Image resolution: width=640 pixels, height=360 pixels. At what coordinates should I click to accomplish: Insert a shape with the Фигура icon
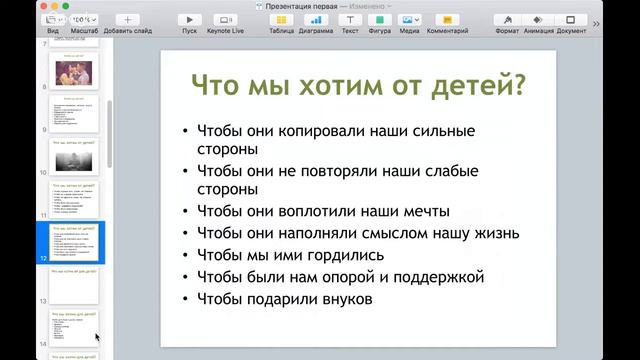click(x=380, y=20)
